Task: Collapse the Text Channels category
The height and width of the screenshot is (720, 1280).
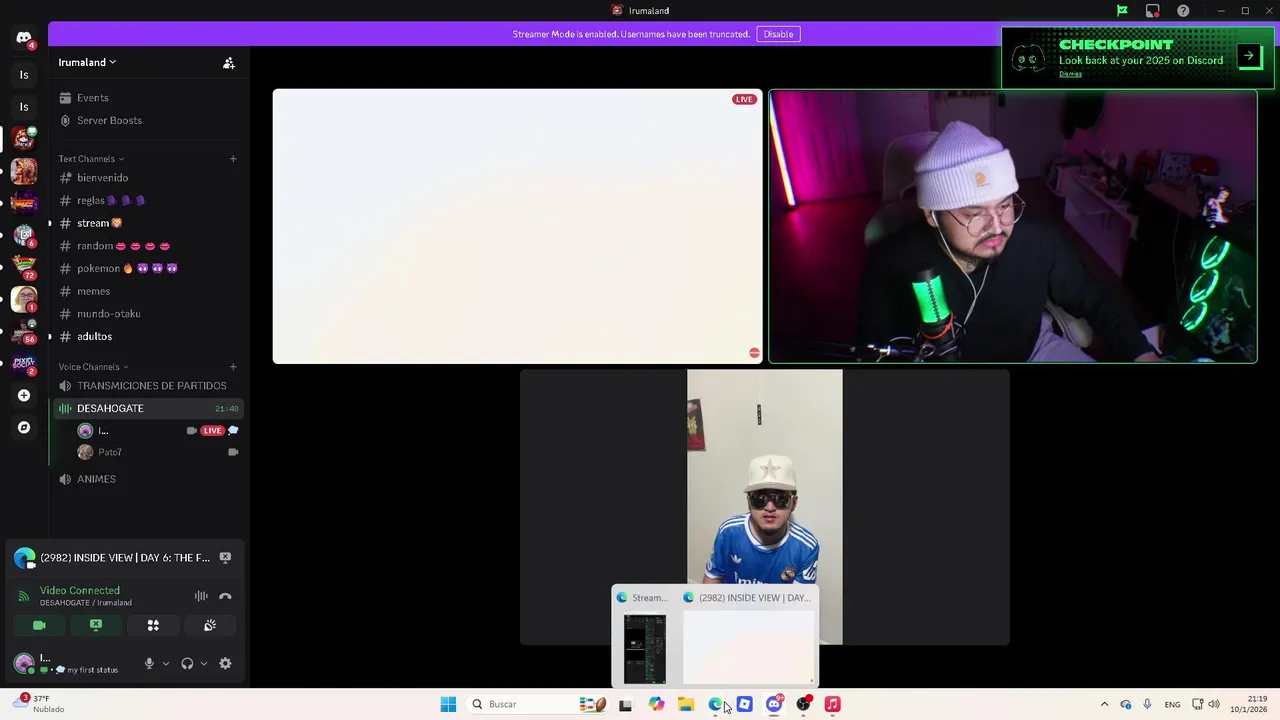Action: [x=91, y=159]
